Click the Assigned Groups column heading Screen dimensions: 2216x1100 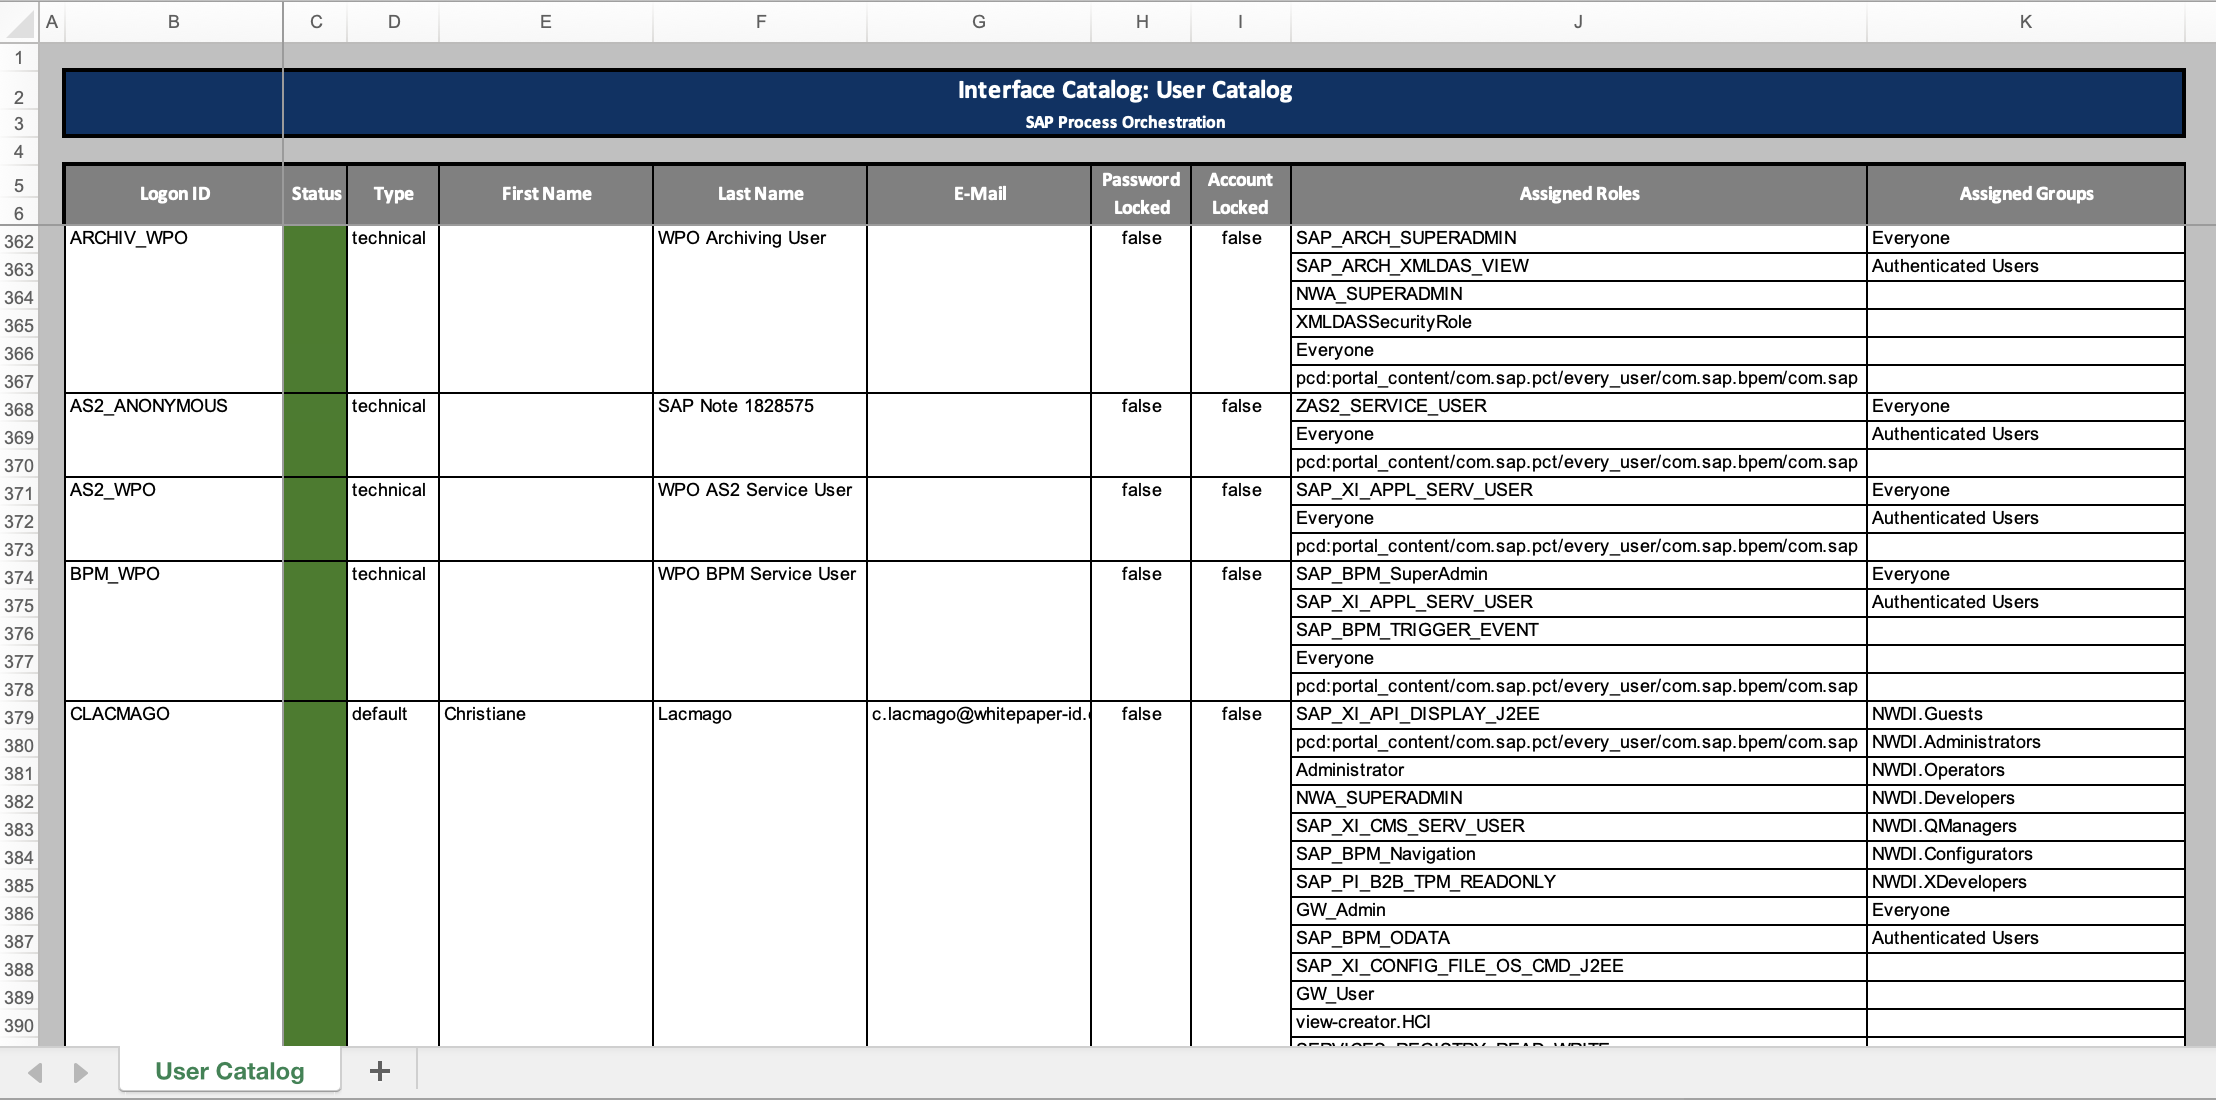tap(2026, 194)
